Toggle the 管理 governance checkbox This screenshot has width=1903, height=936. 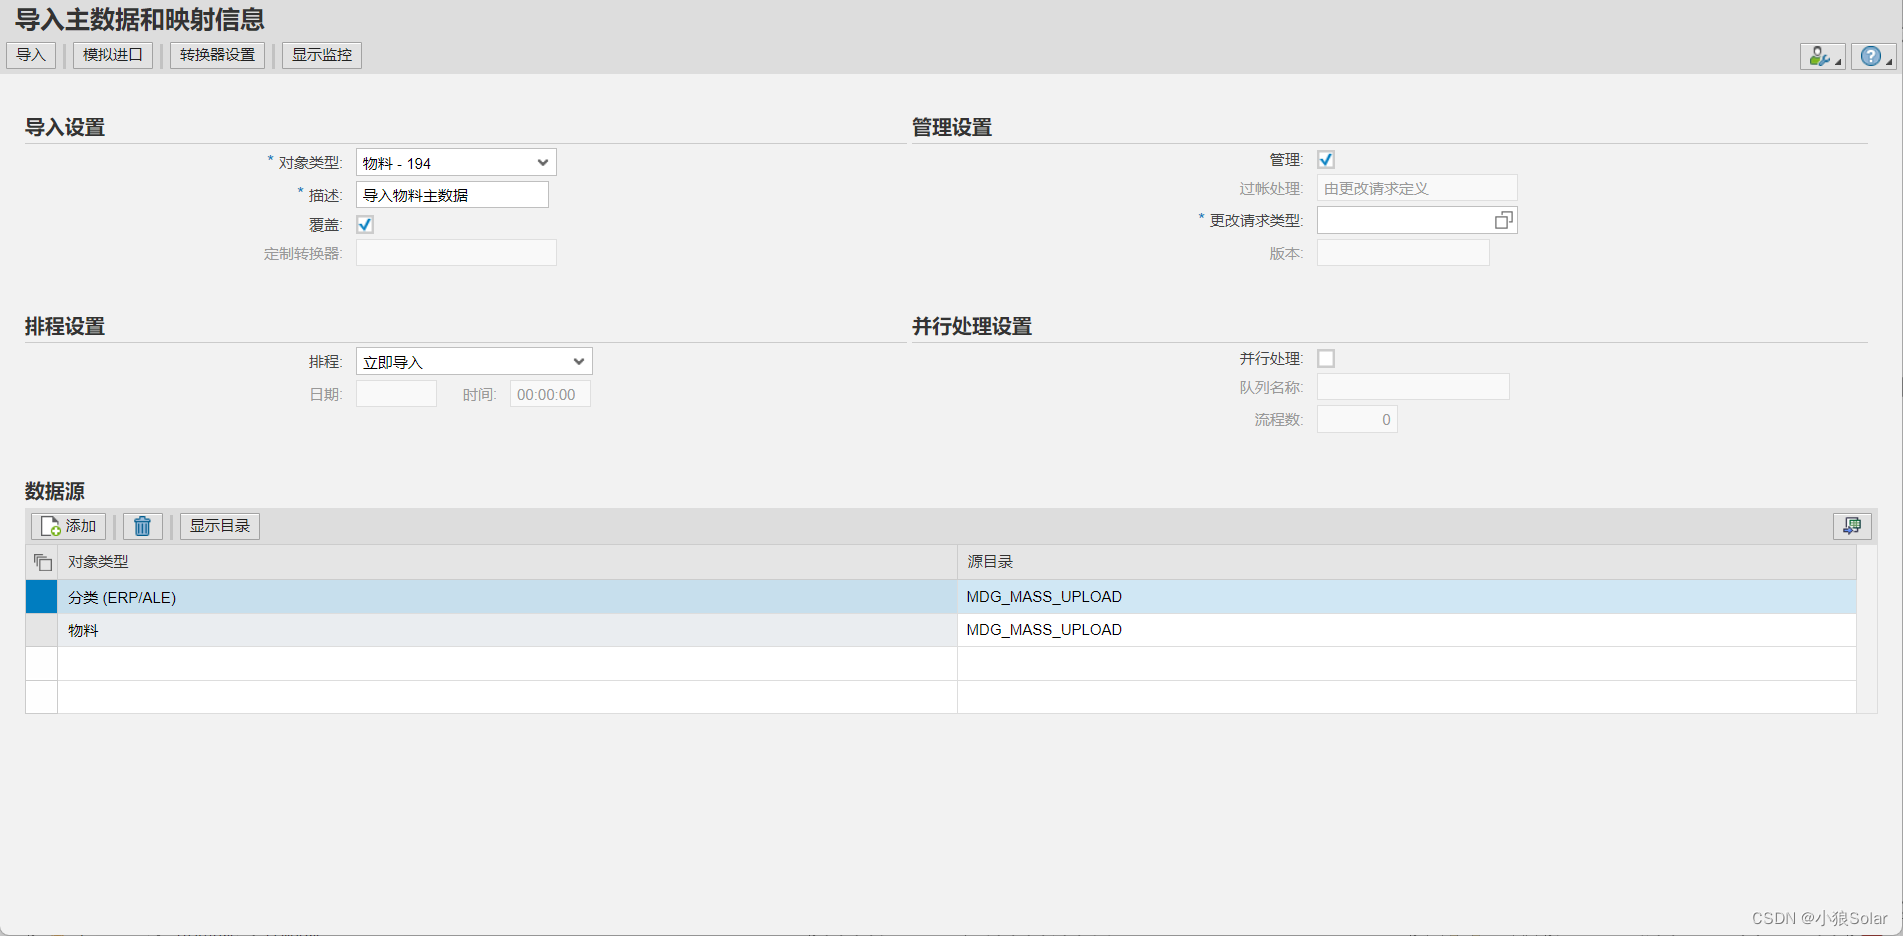point(1326,160)
